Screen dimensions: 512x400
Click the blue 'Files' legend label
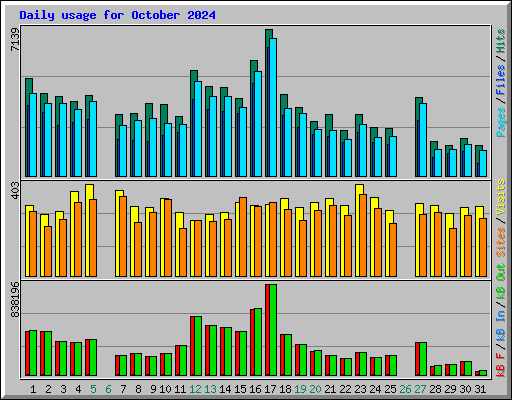coord(500,80)
